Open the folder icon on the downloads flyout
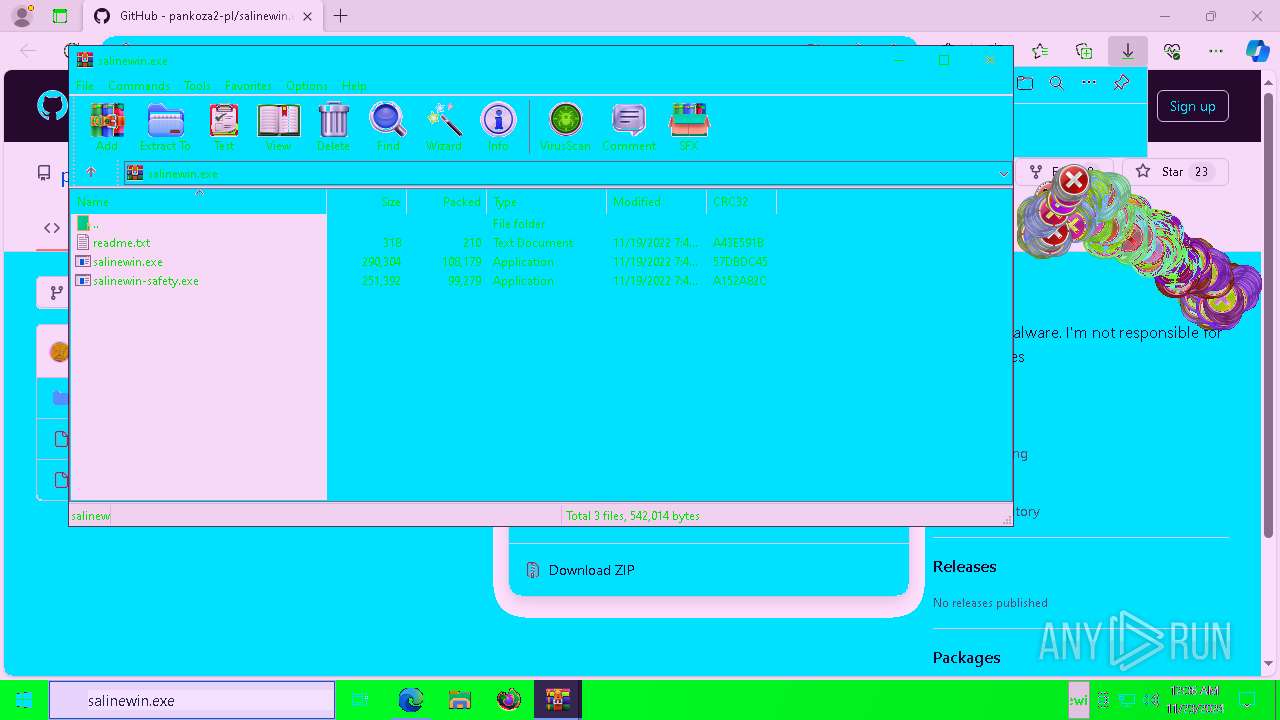Viewport: 1280px width, 720px height. tap(1025, 83)
